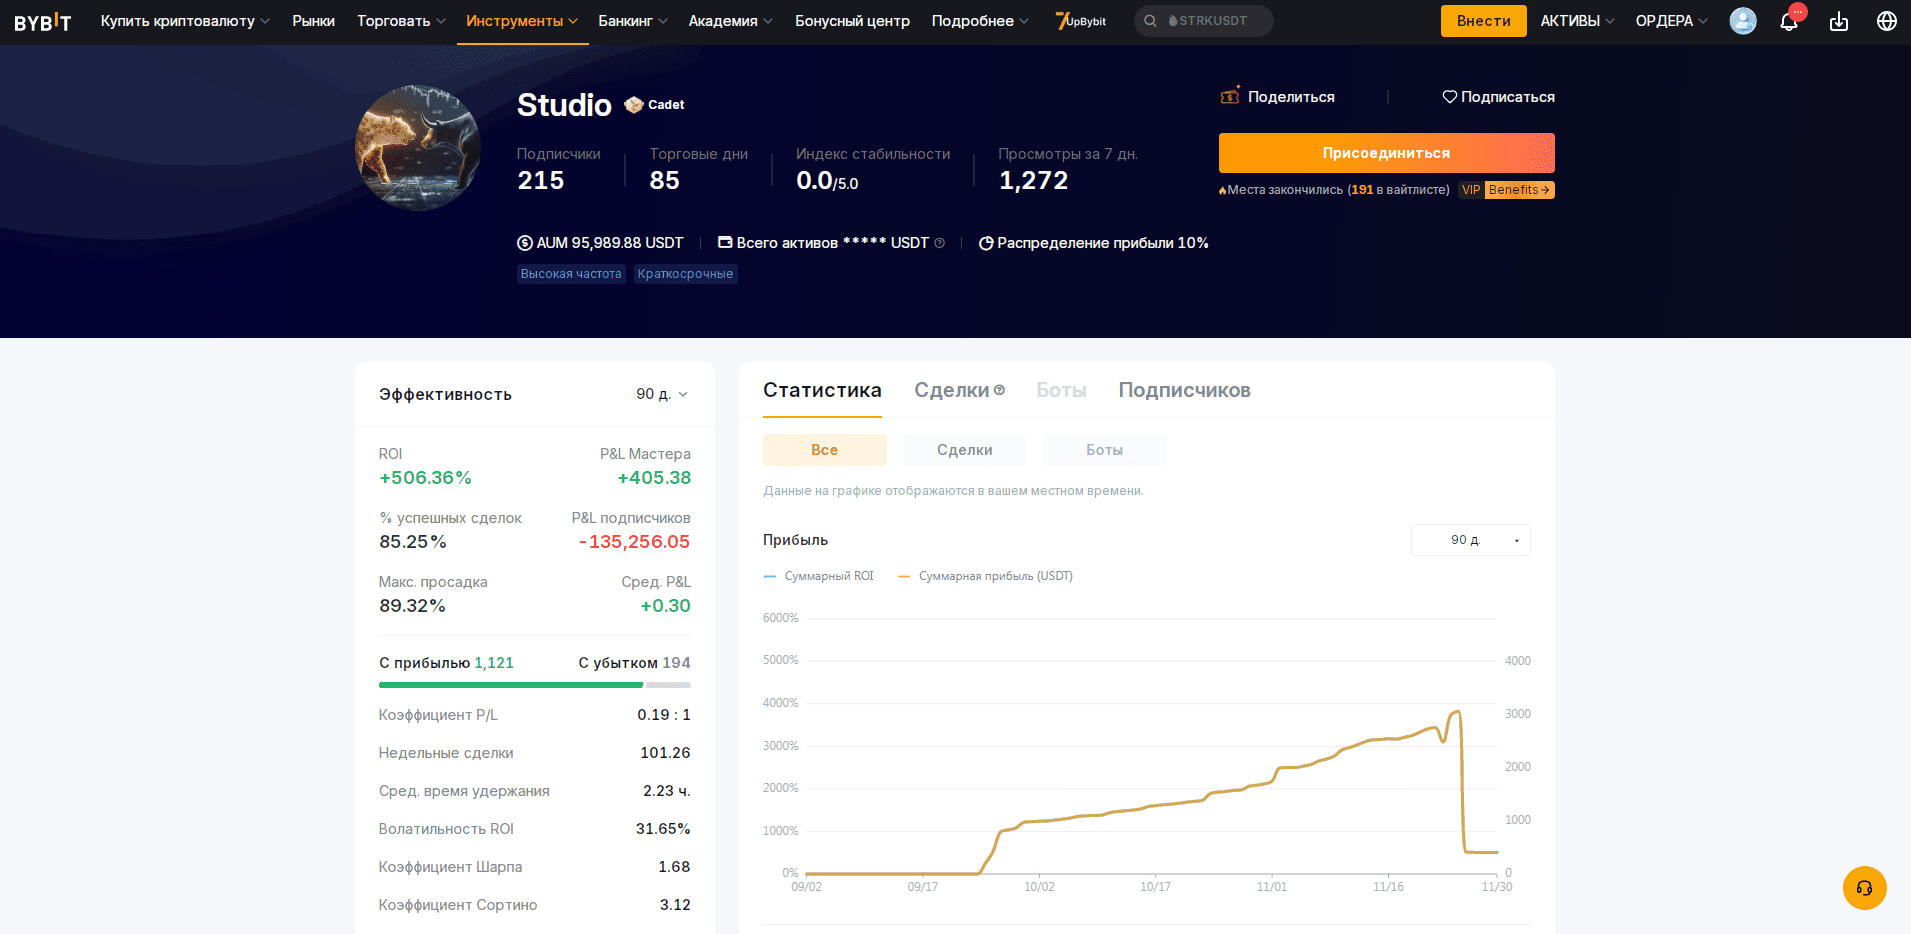Click the Сделки tab info icon
Viewport: 1911px width, 934px height.
[x=999, y=390]
